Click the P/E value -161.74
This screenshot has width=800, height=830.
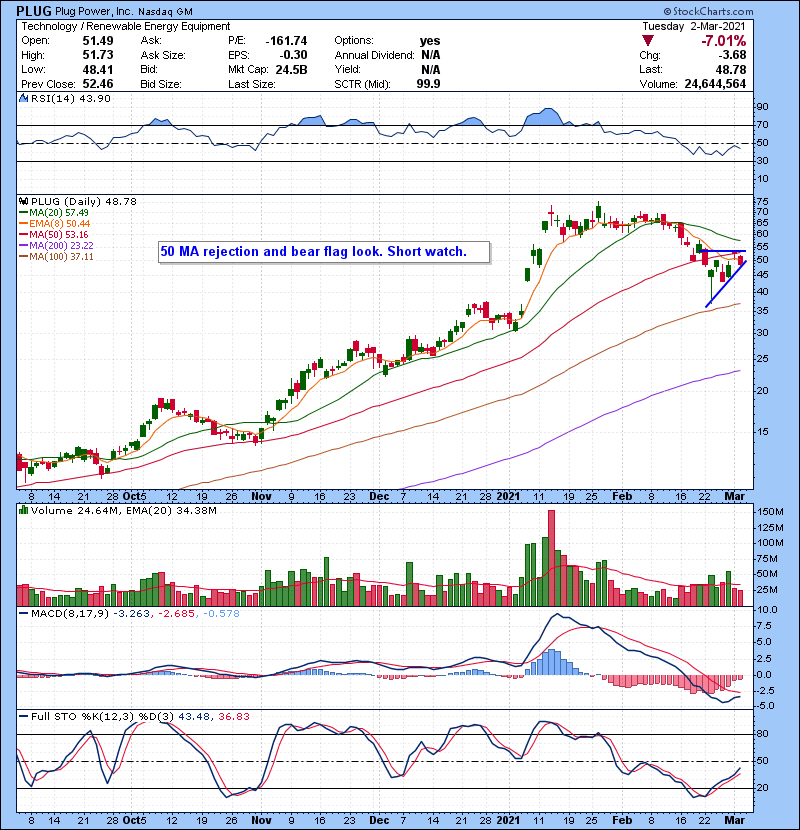286,41
